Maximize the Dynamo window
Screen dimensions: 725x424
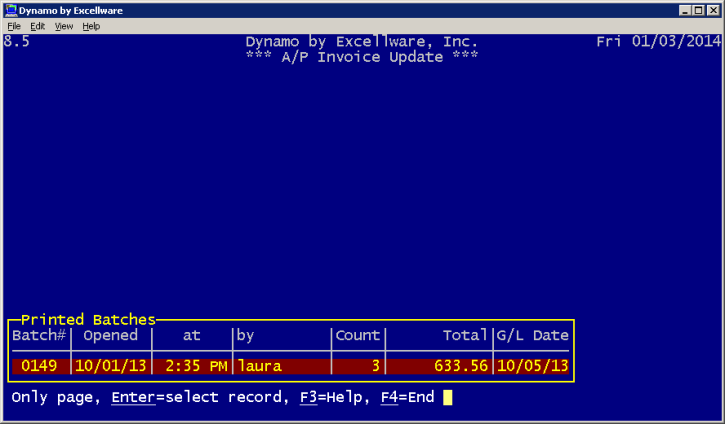coord(699,10)
